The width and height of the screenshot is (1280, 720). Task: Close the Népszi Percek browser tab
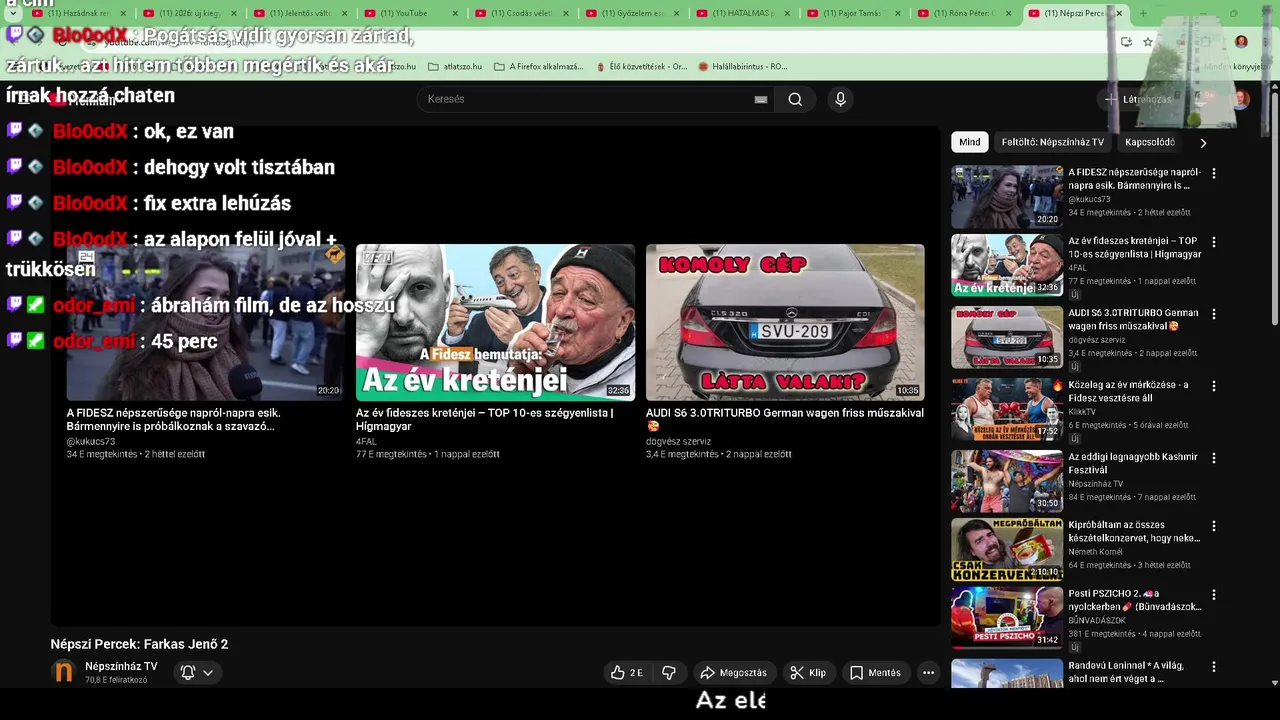click(x=1119, y=13)
